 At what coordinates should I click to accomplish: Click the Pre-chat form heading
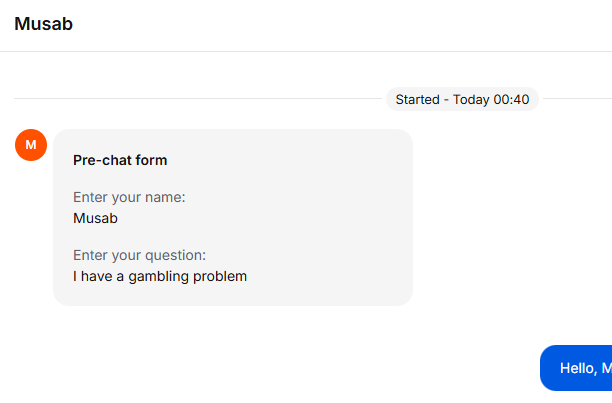click(120, 160)
